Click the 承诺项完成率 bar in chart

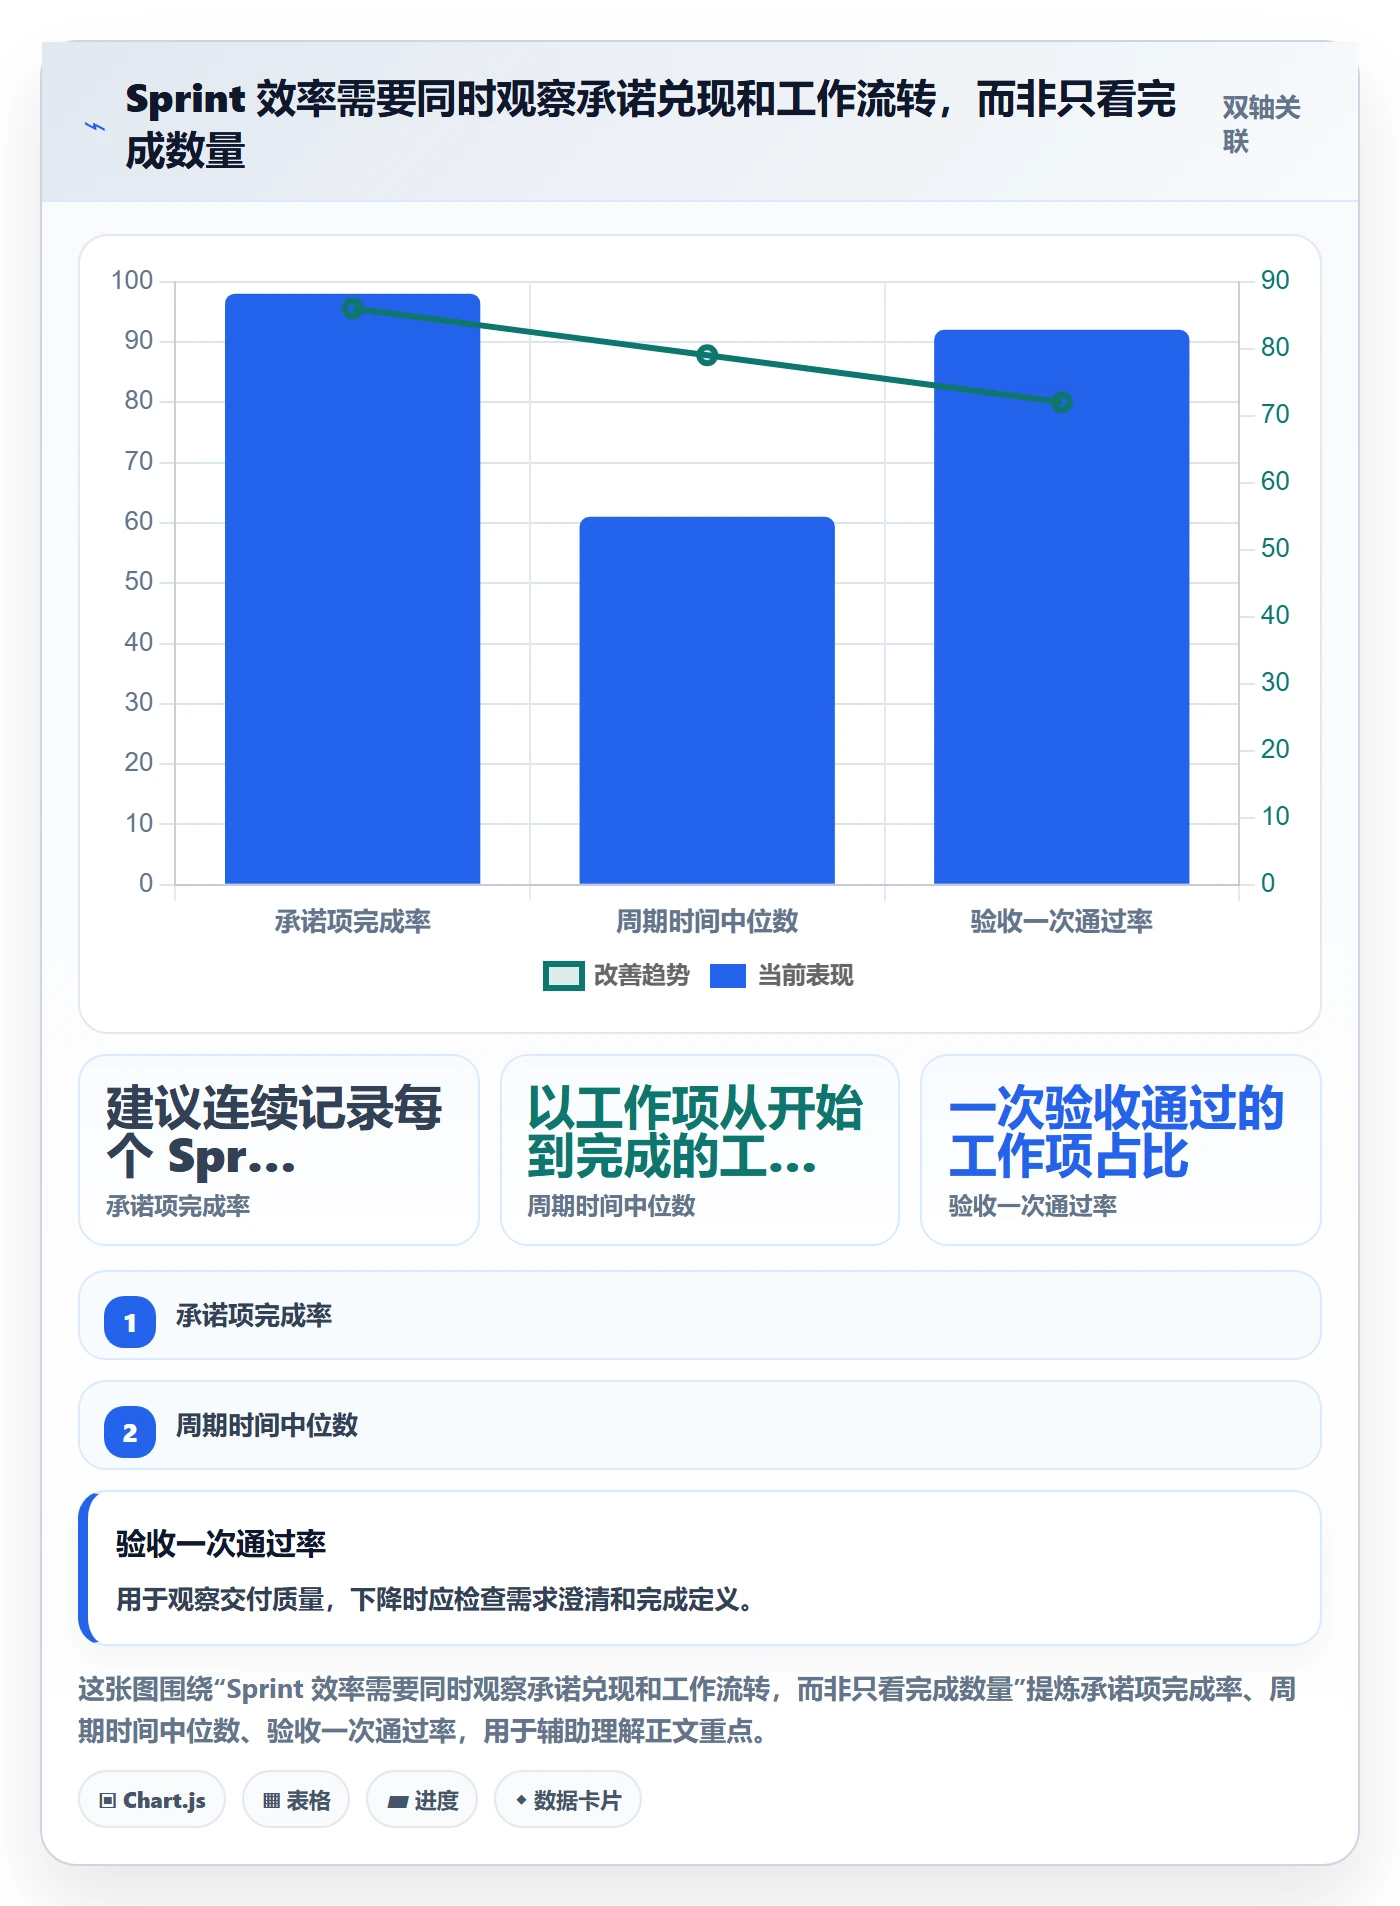click(x=352, y=589)
